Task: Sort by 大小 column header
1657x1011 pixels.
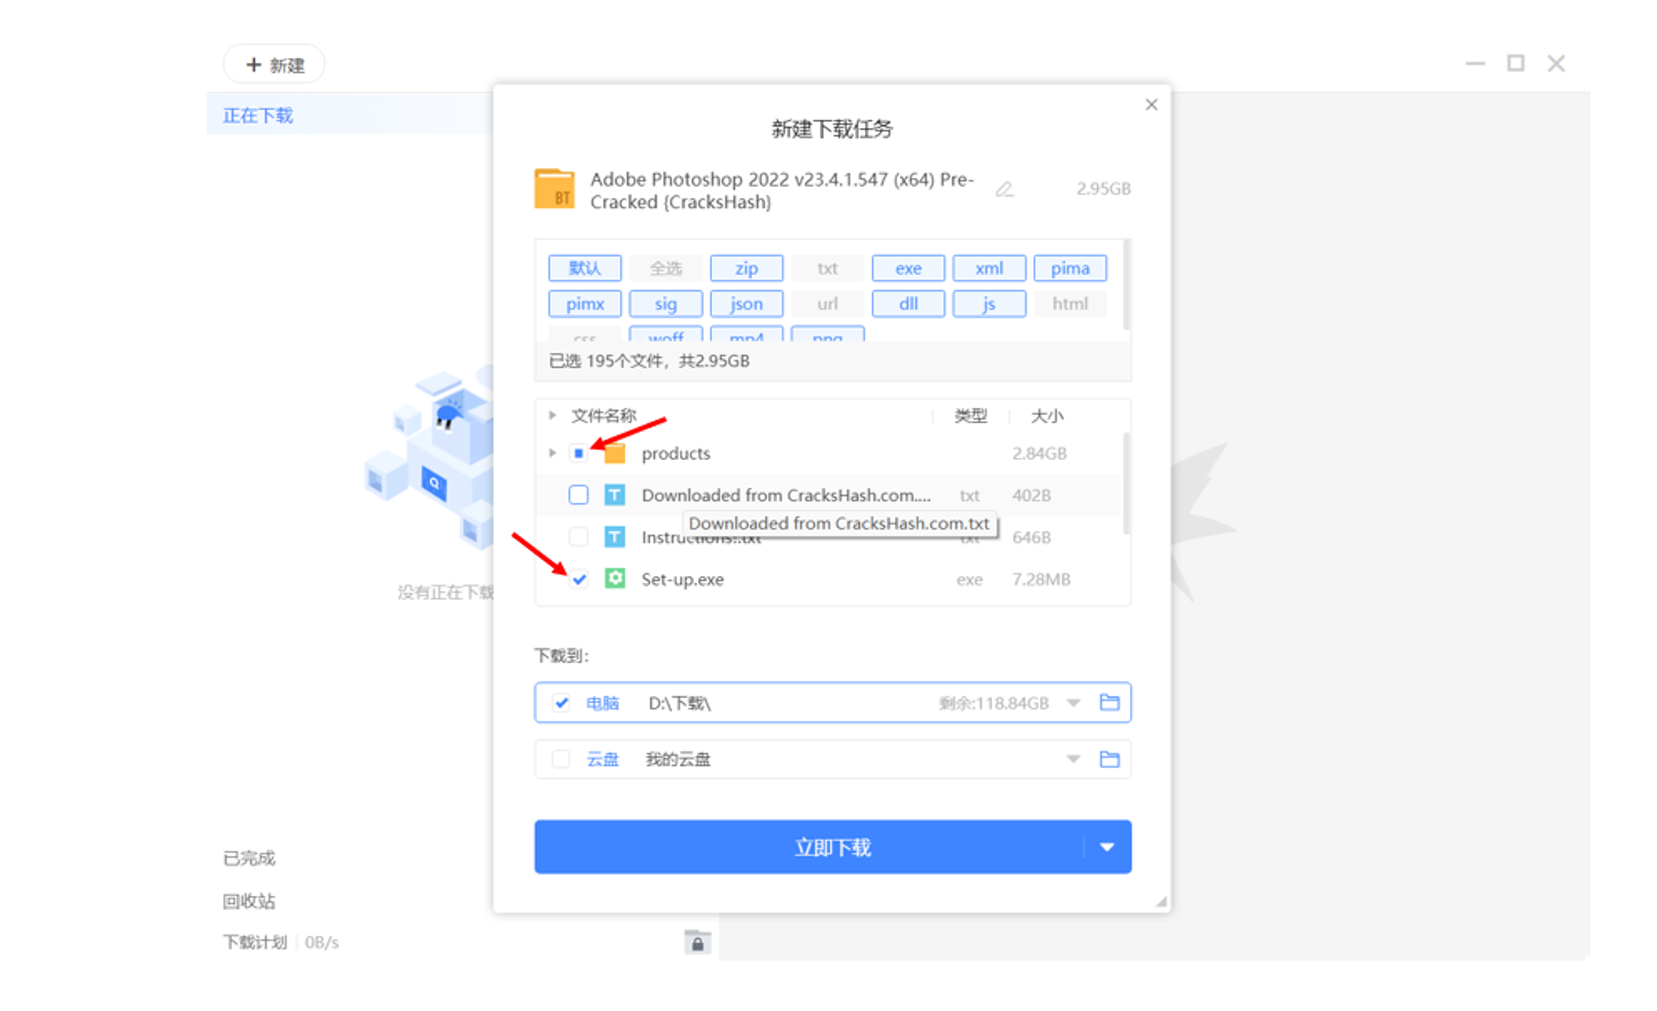Action: pyautogui.click(x=1047, y=416)
